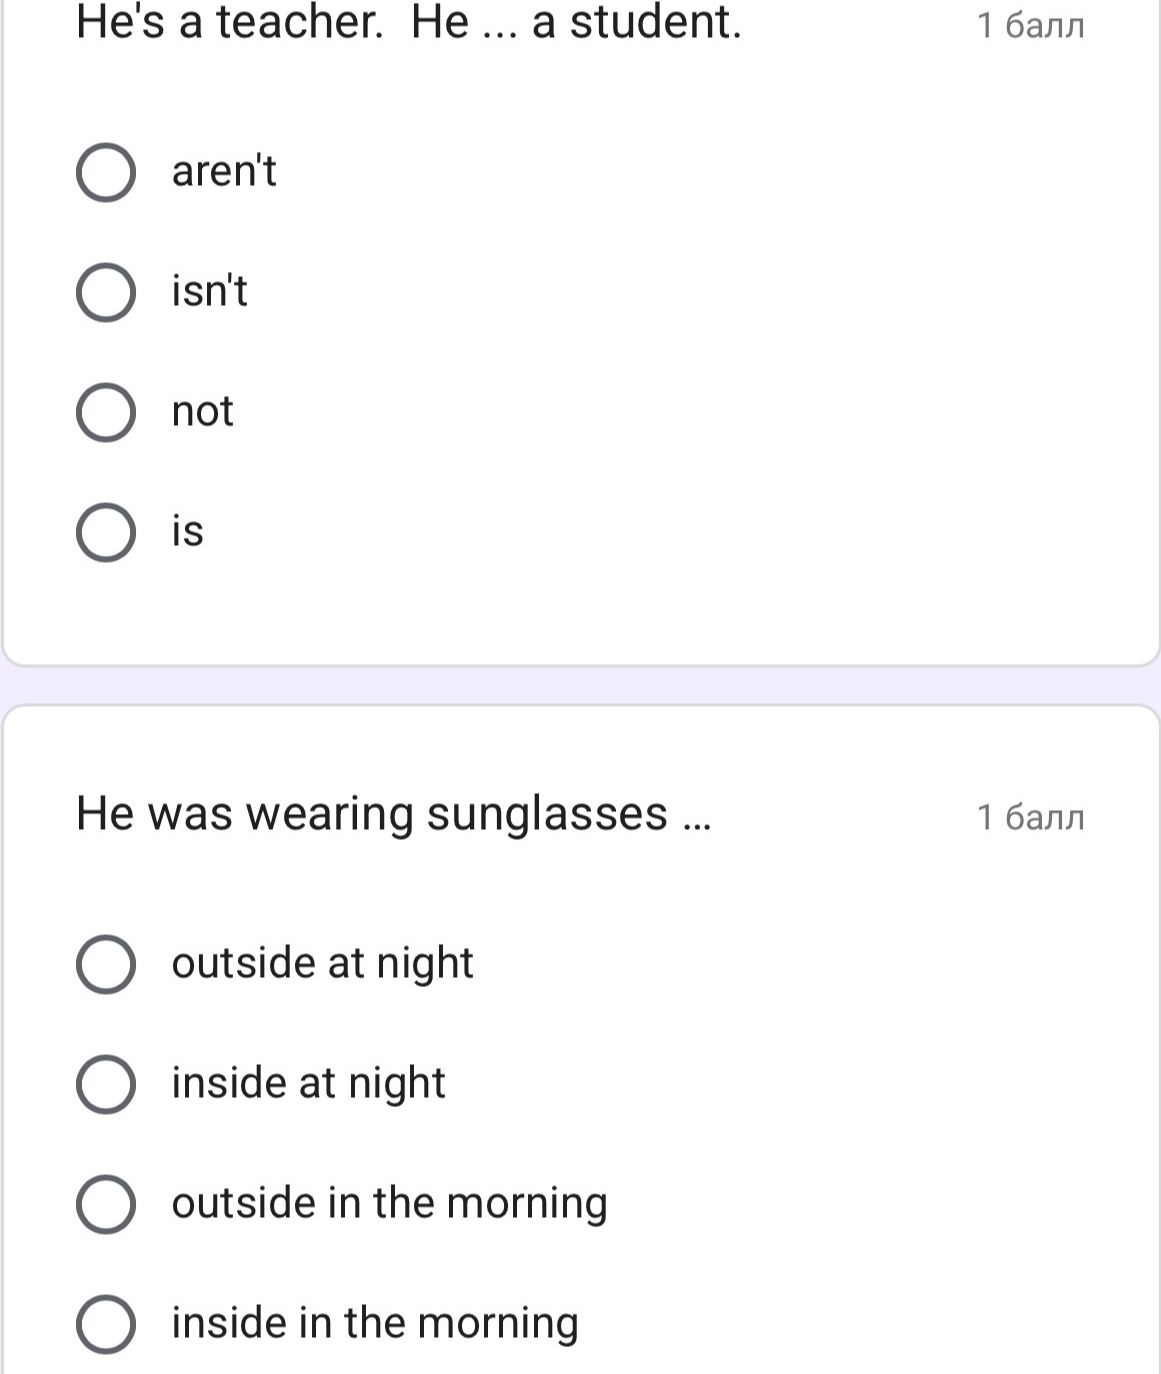Select the "outside at night" radio circle

[106, 964]
